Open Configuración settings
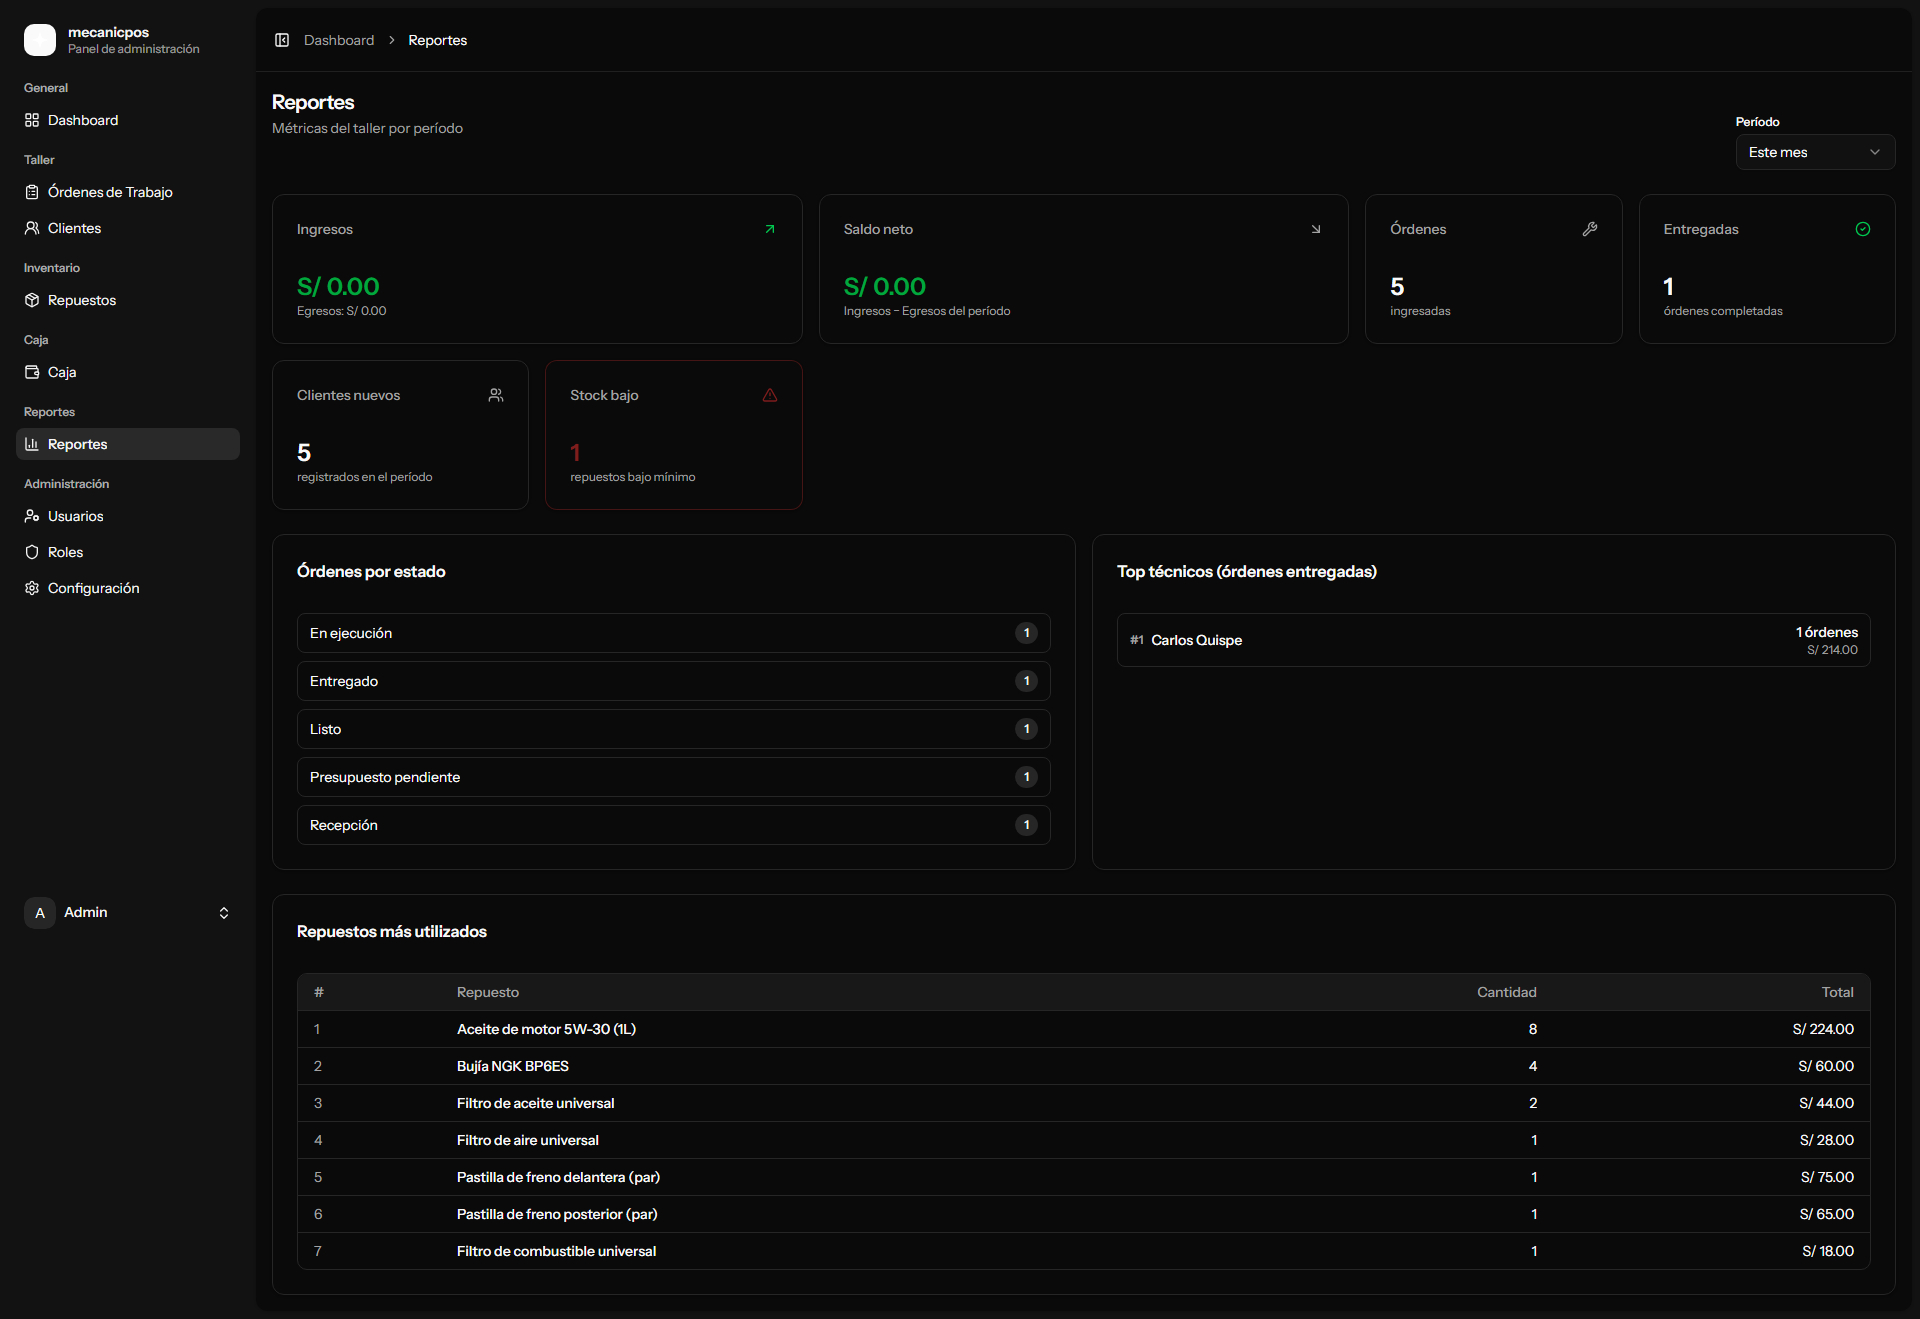1920x1319 pixels. pos(128,588)
